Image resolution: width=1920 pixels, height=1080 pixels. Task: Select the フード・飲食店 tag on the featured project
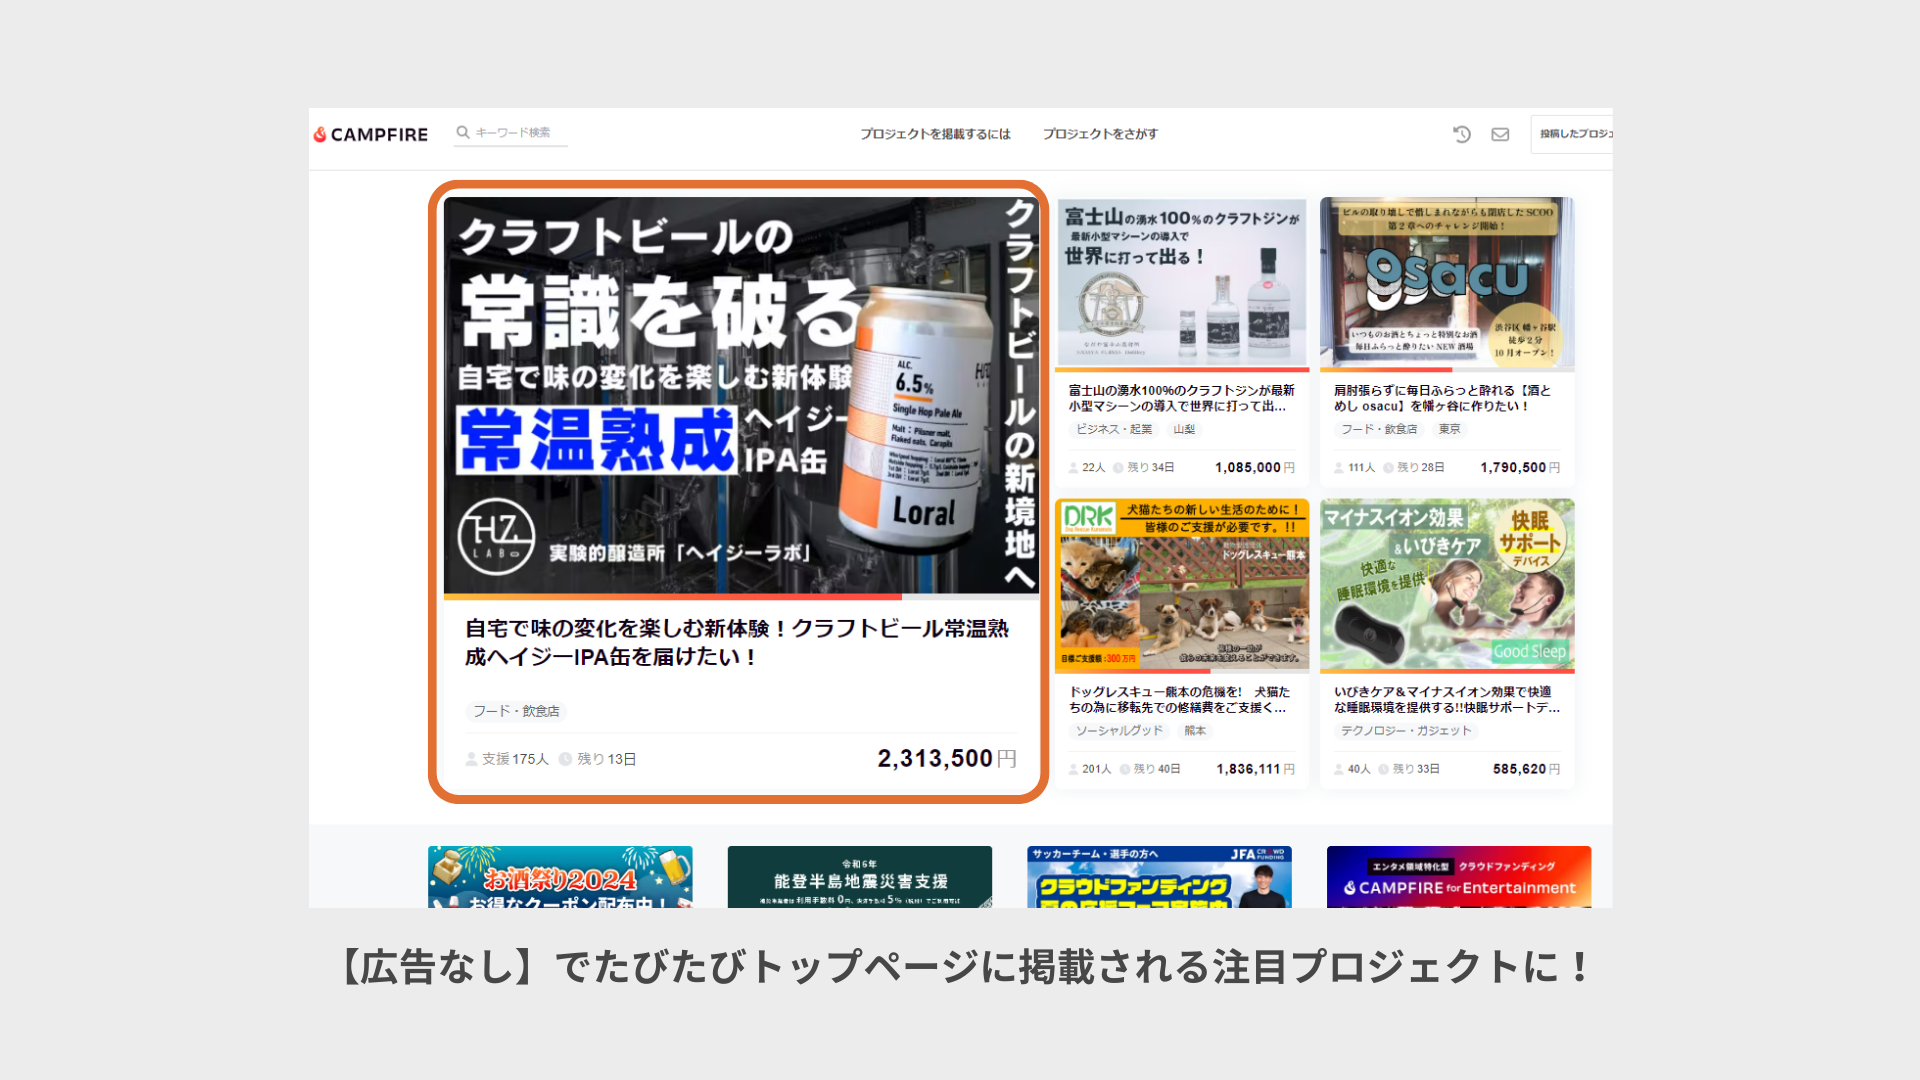pos(516,711)
